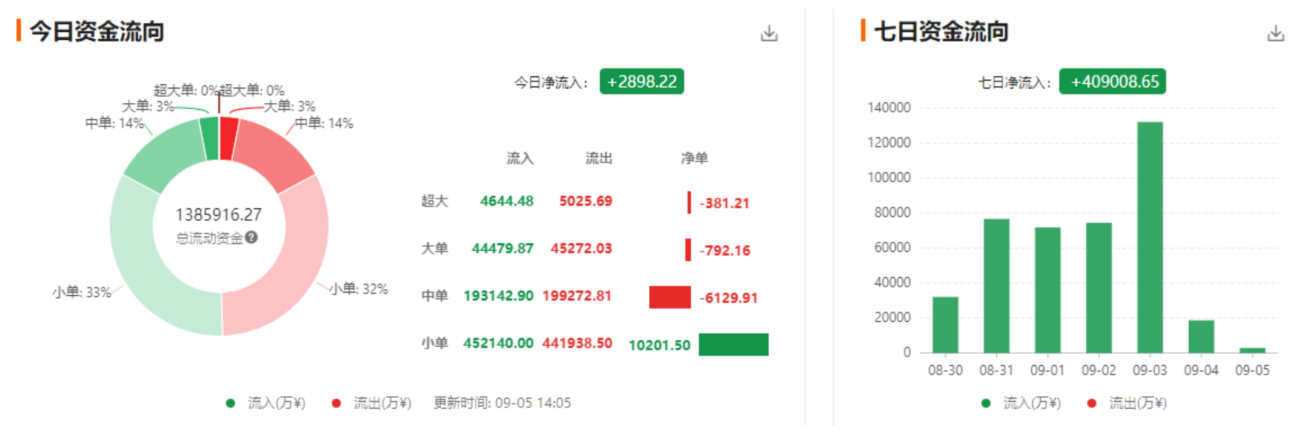Click the red 中单 net bar -6129.91
1302x437 pixels.
[x=670, y=297]
